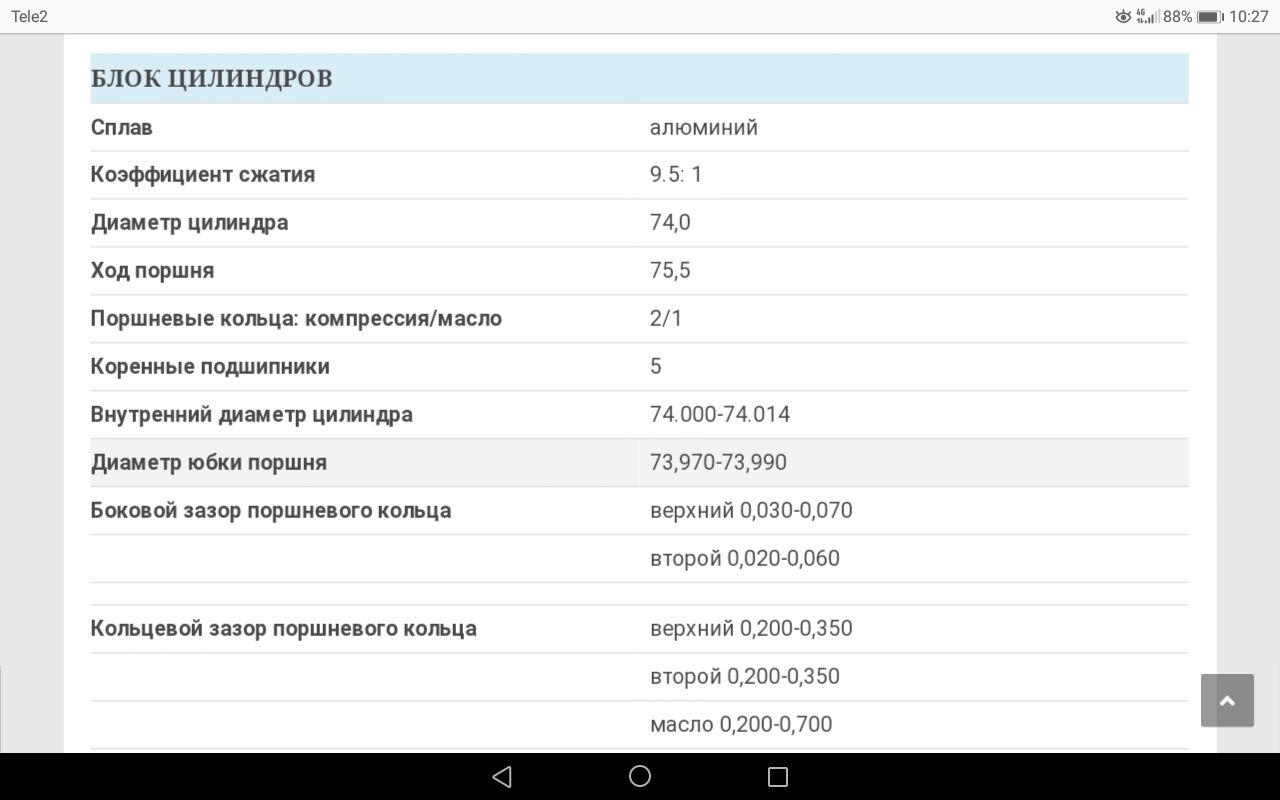Tap the 4G signal strength indicator

(x=1147, y=16)
